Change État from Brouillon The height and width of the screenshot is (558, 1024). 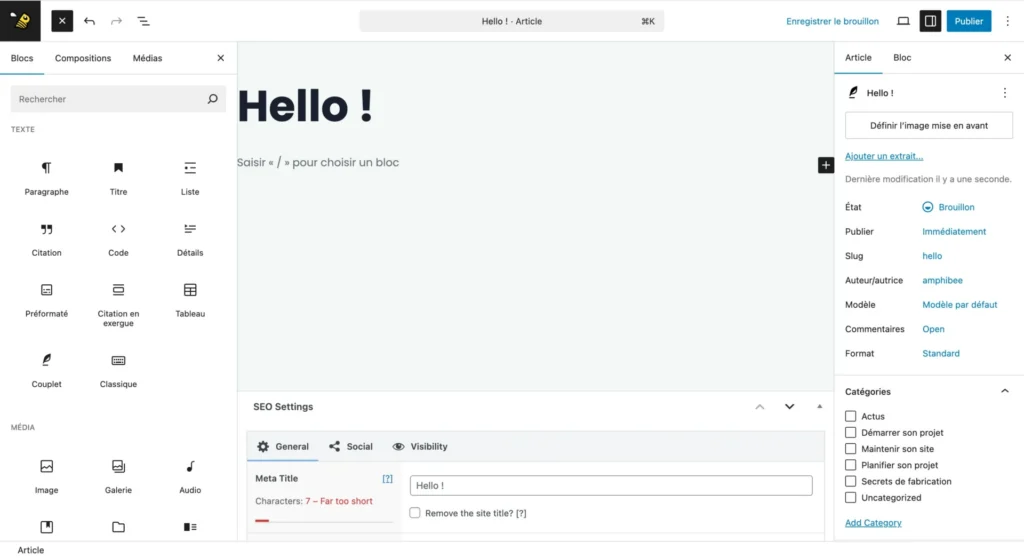point(948,207)
